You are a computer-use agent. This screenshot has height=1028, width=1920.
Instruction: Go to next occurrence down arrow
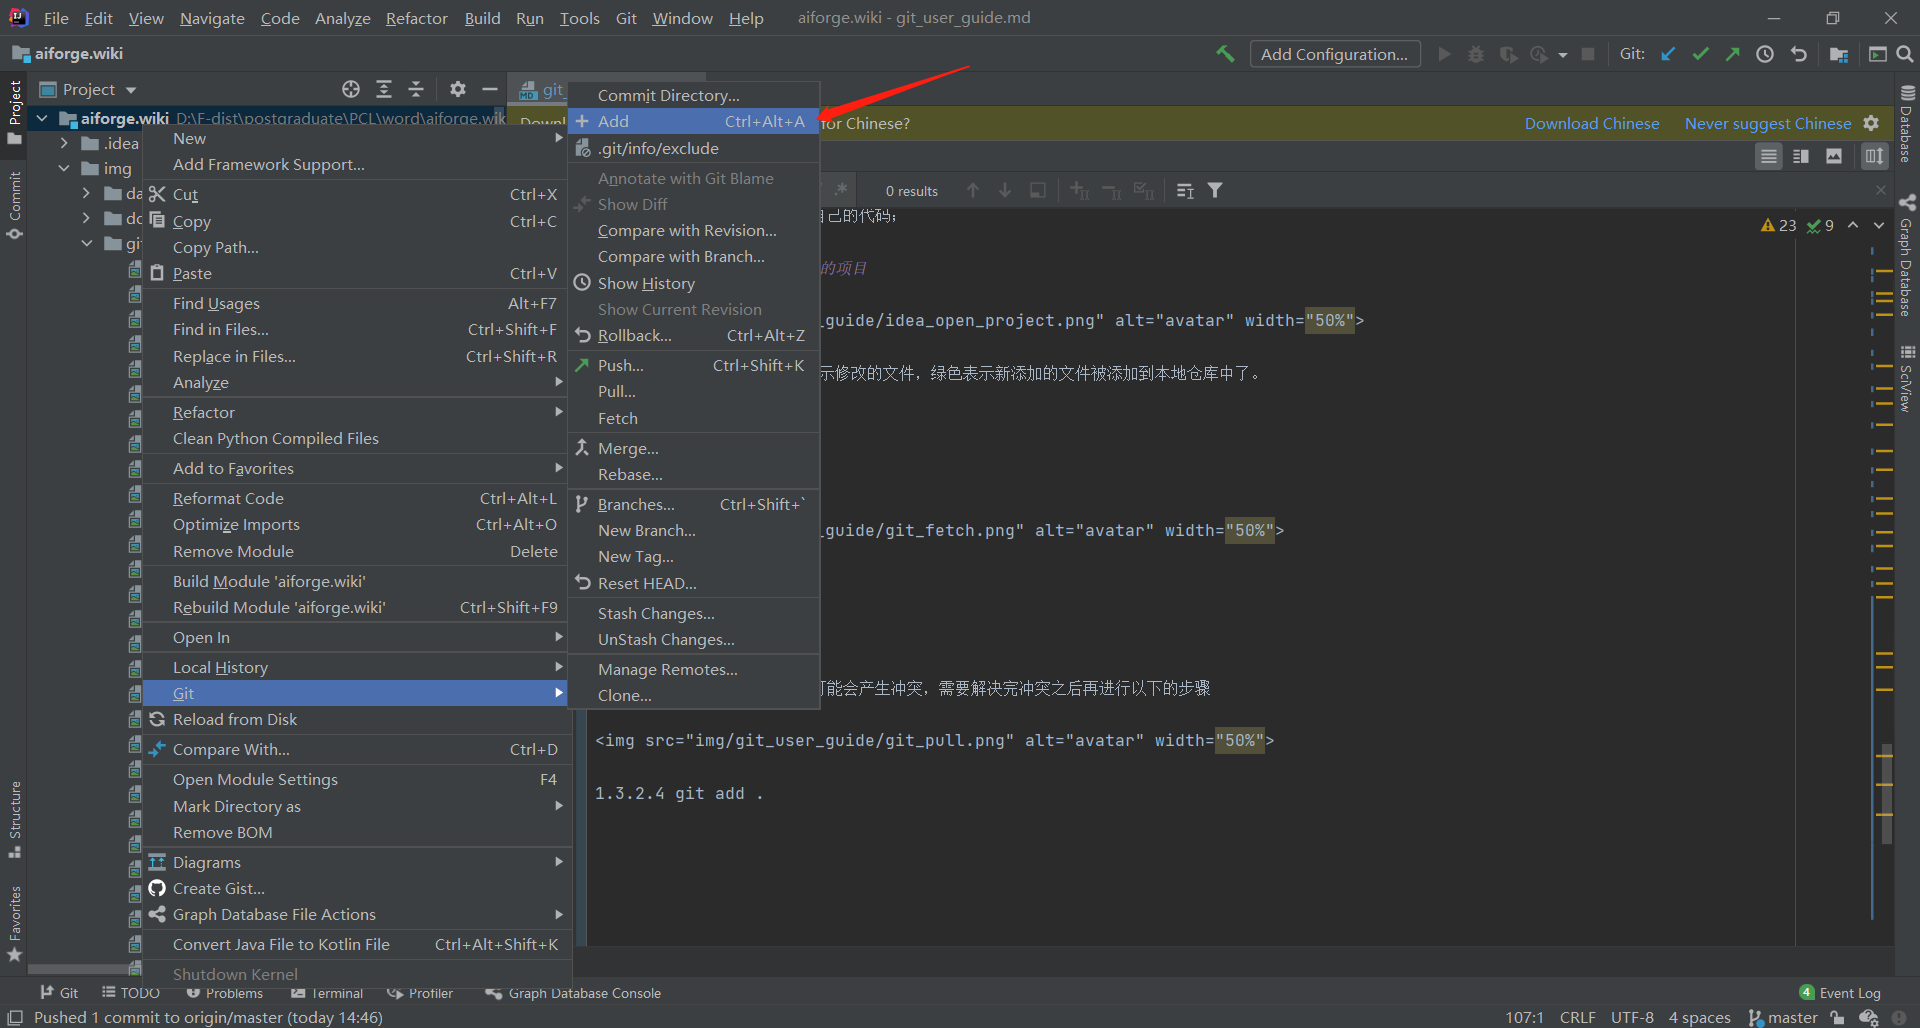(x=1005, y=190)
